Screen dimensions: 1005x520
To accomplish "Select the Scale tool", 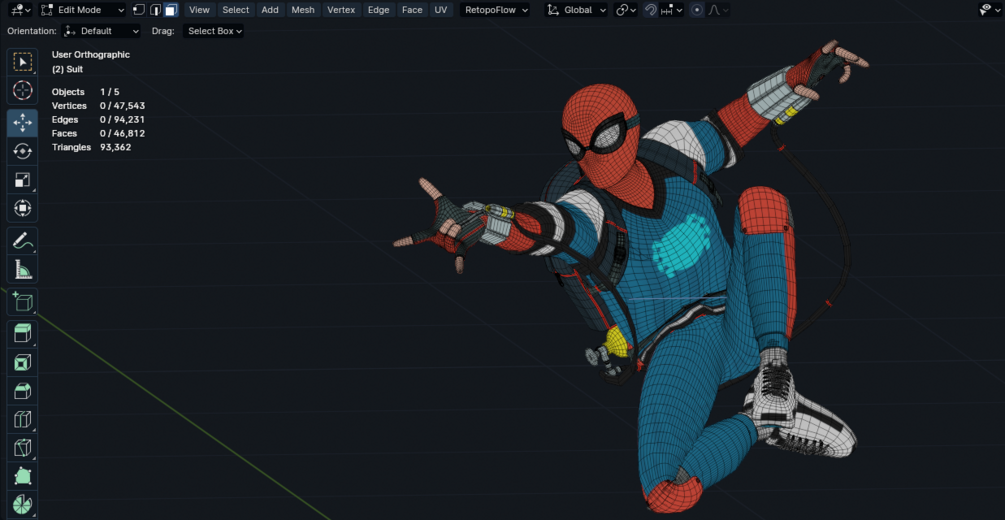I will [22, 180].
